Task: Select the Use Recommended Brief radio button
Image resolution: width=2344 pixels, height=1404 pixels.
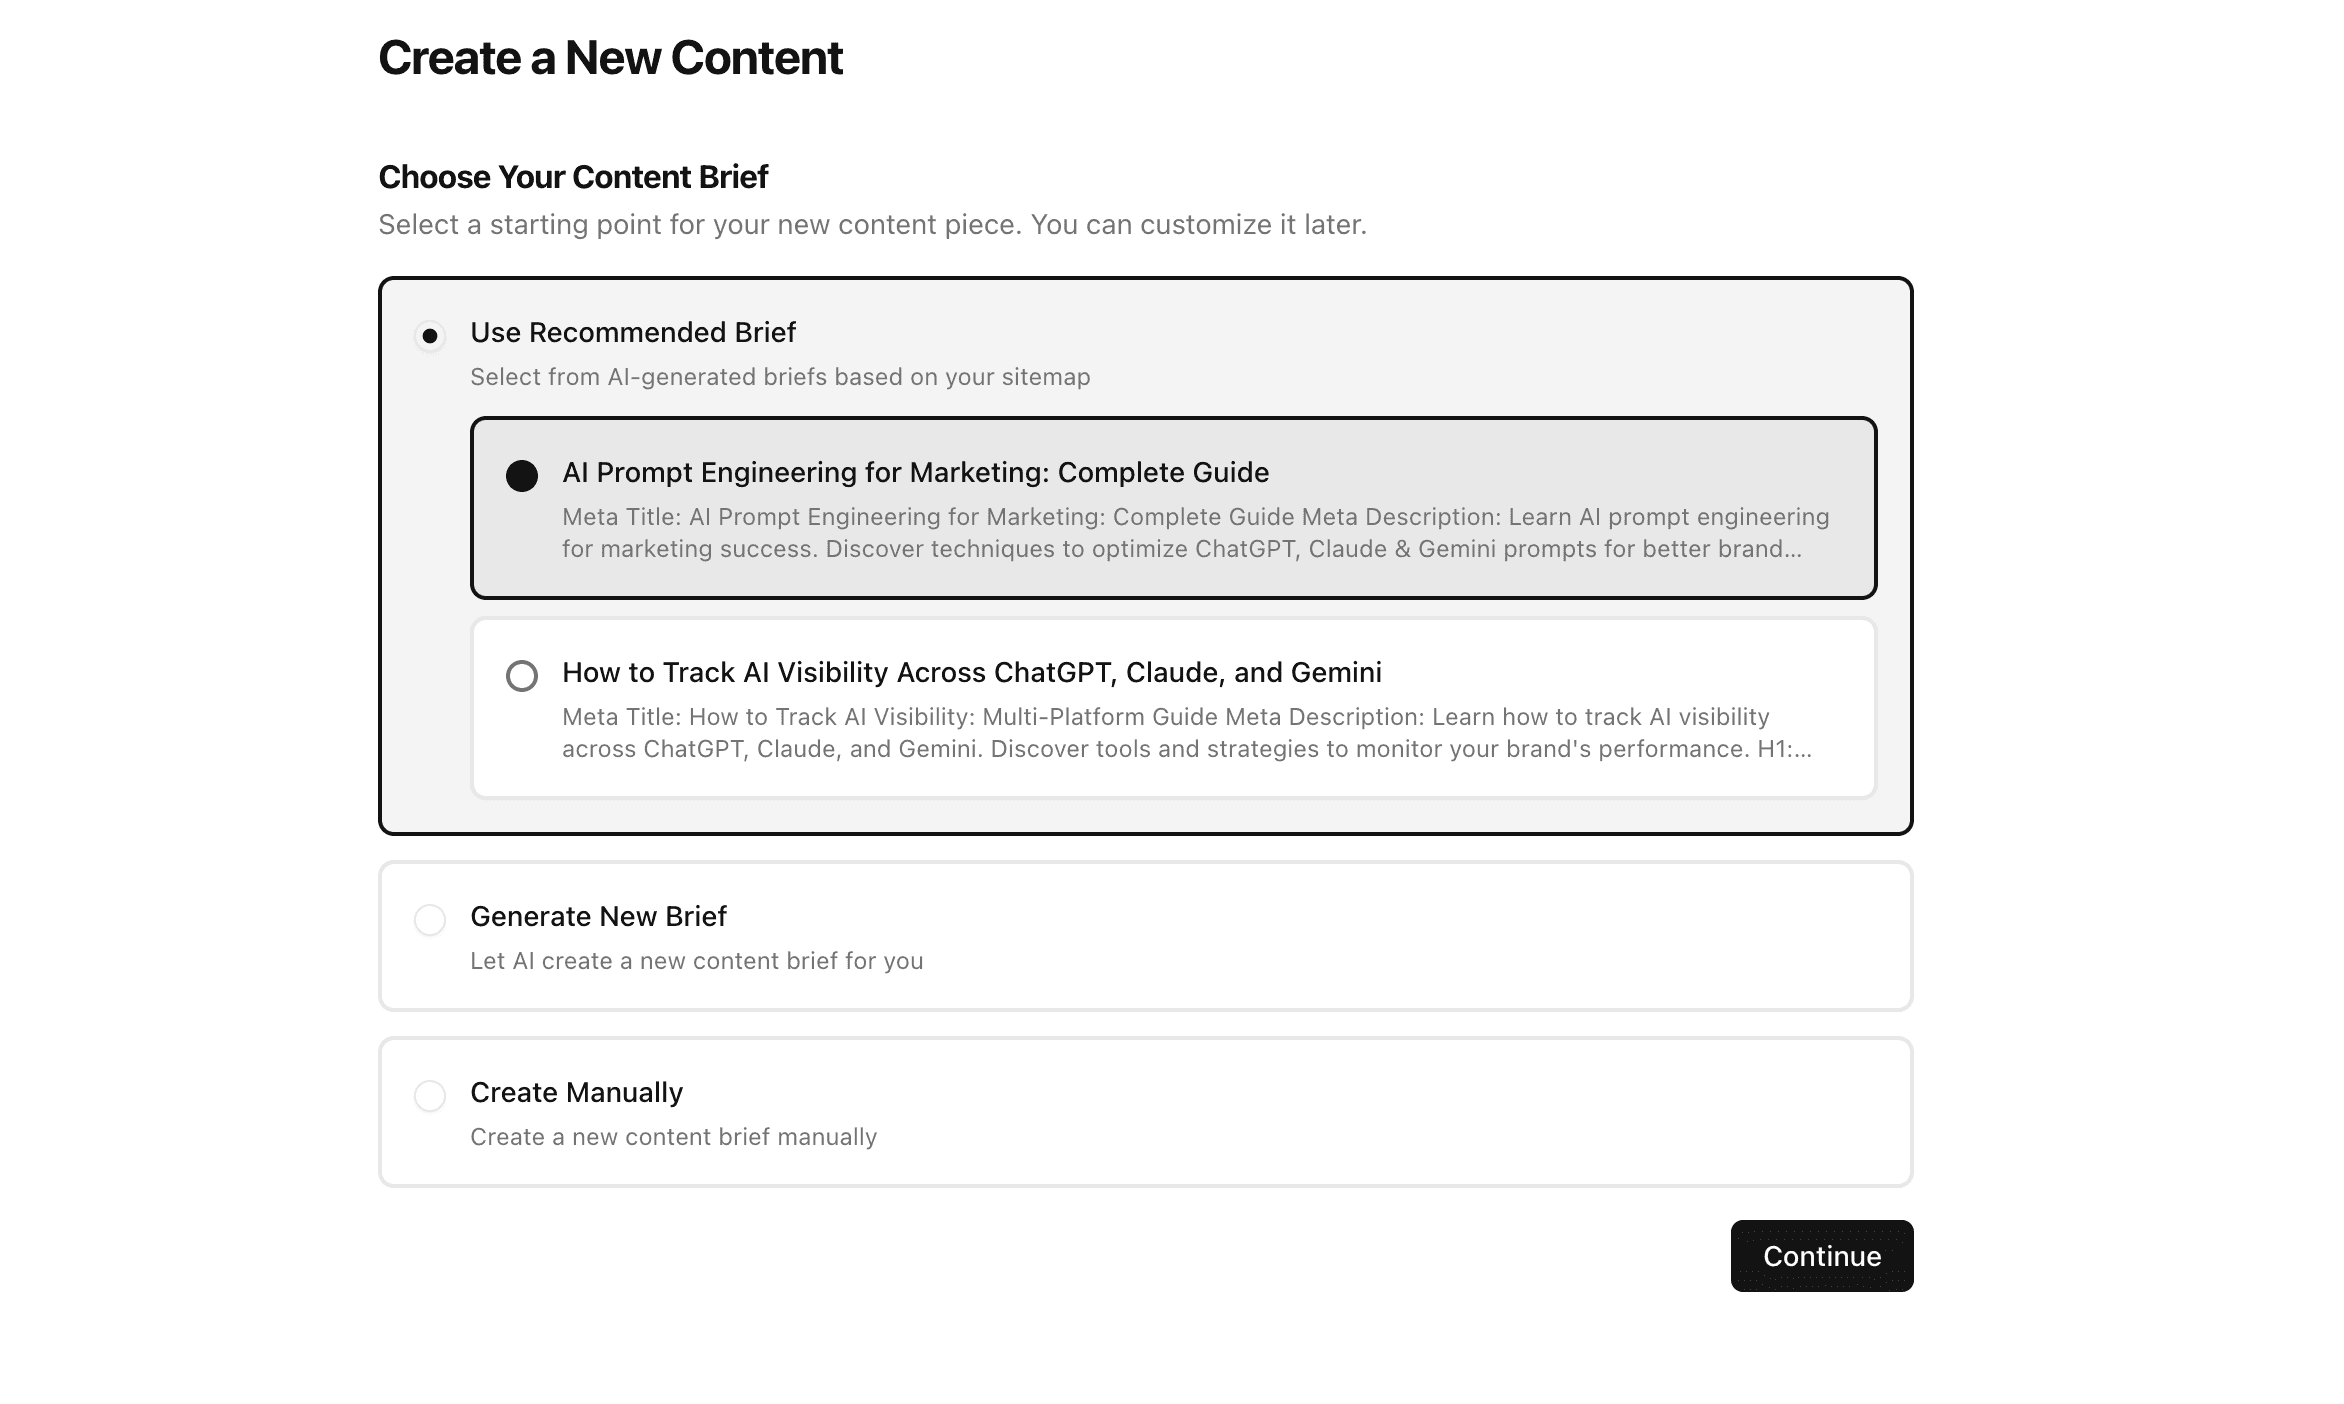Action: pyautogui.click(x=430, y=336)
